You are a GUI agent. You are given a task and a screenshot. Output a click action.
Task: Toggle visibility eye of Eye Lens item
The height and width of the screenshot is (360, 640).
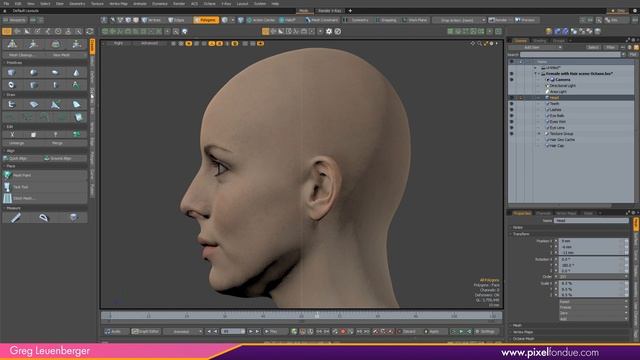pyautogui.click(x=511, y=128)
